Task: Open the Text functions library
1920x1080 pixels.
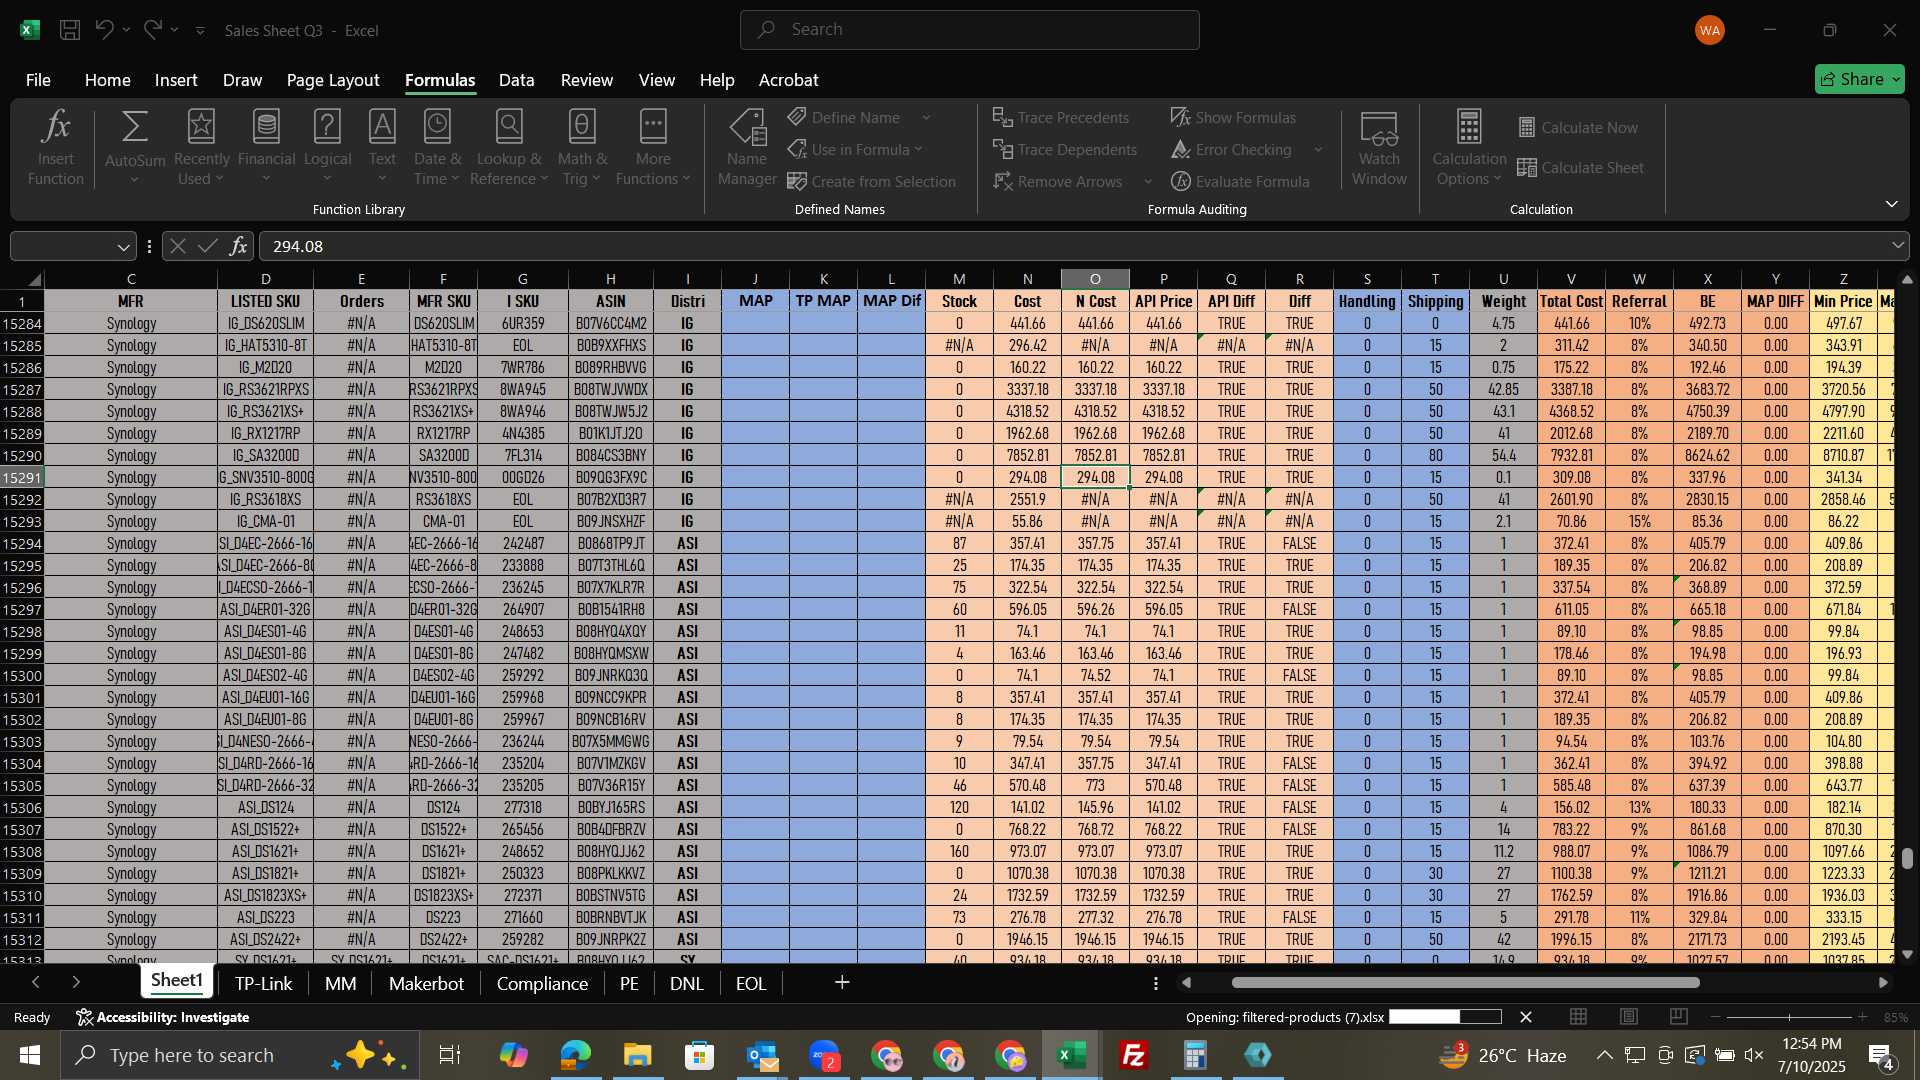Action: [382, 148]
